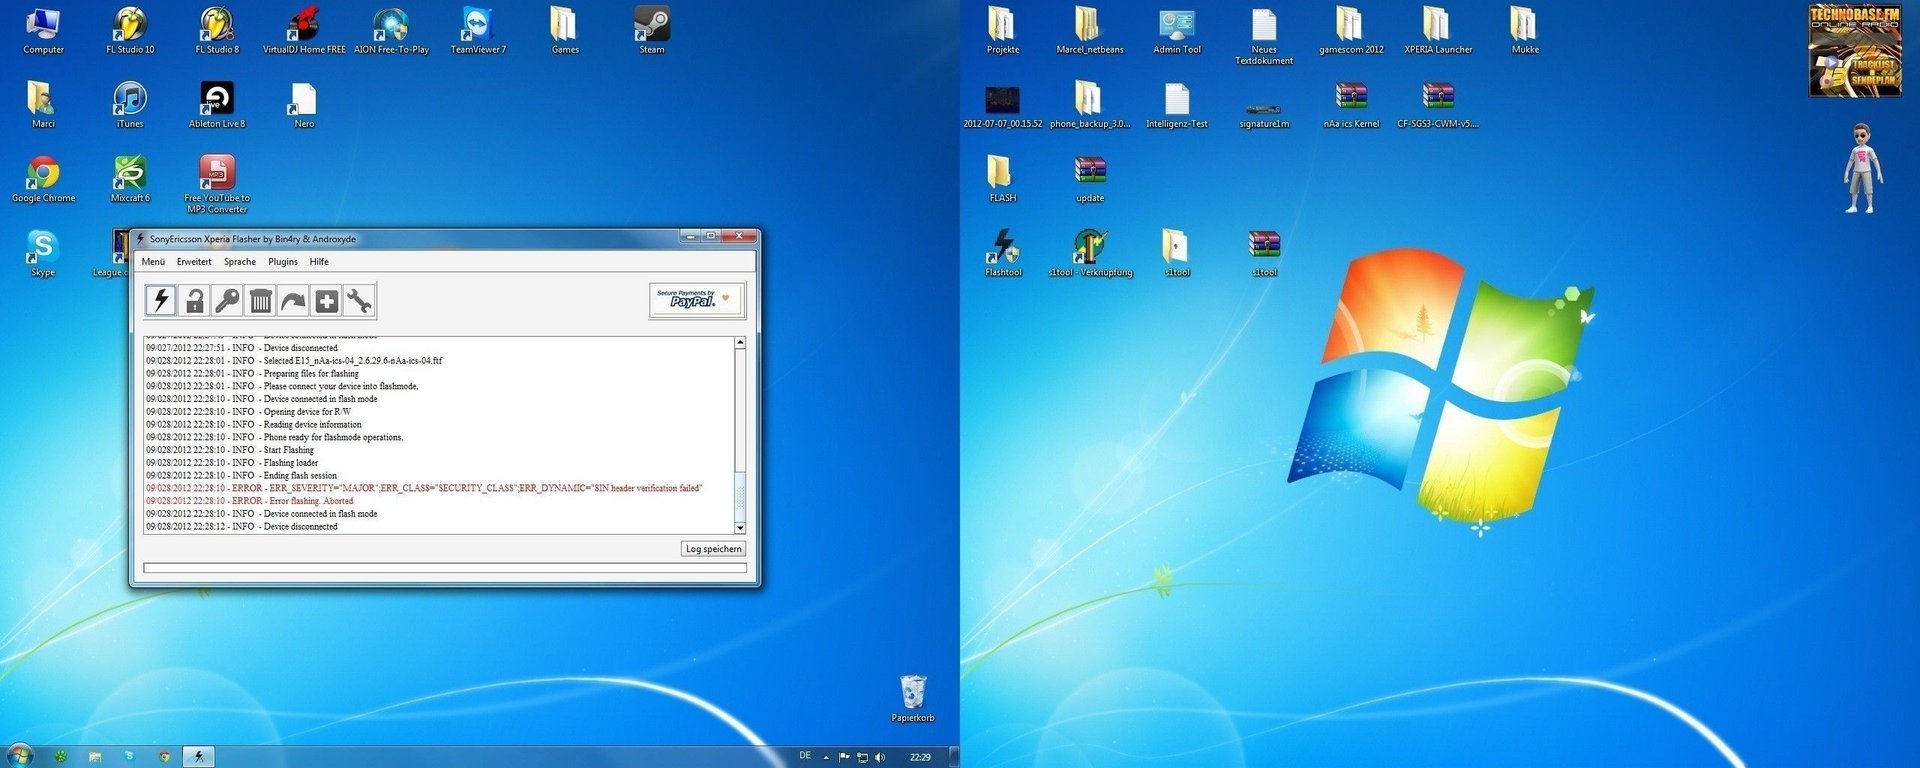Click the log scrollbar up arrow
Image resolution: width=1920 pixels, height=768 pixels.
(740, 343)
